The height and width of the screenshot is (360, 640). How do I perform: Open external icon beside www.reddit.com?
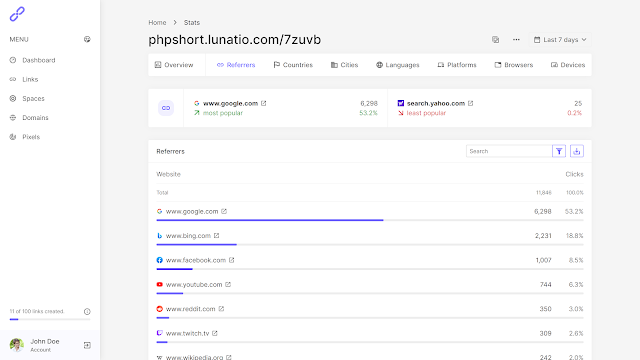point(221,309)
